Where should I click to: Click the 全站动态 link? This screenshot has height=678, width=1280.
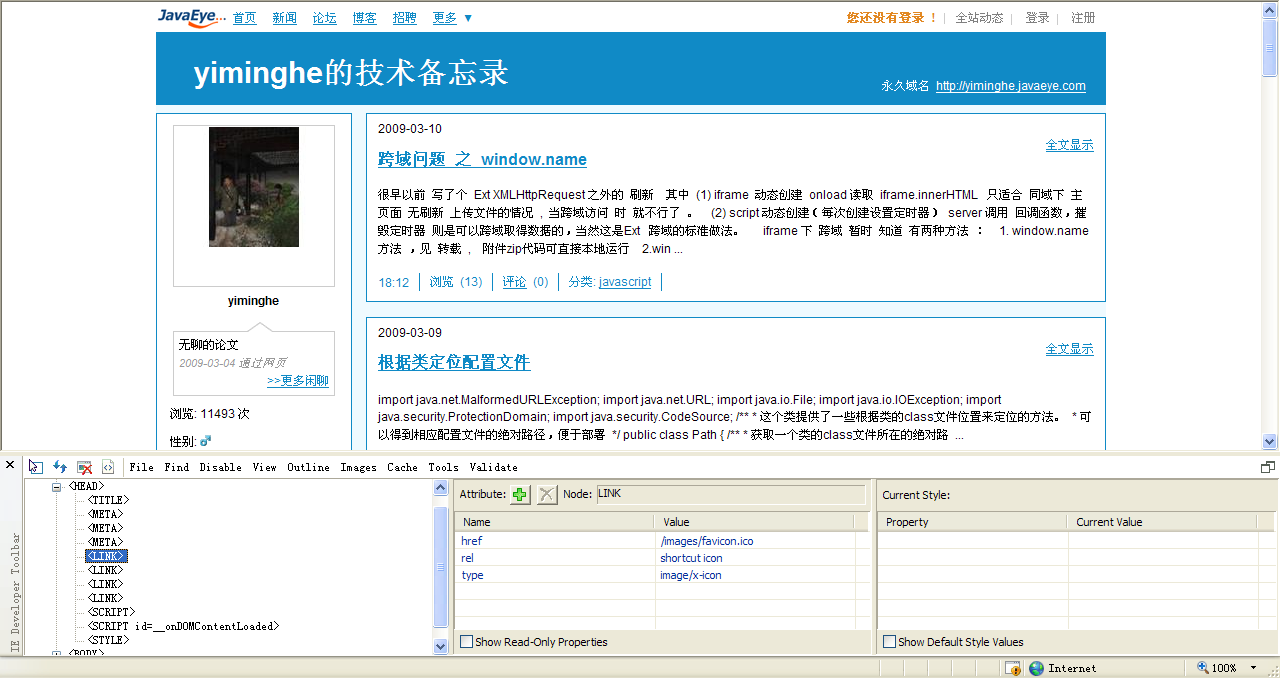[979, 18]
